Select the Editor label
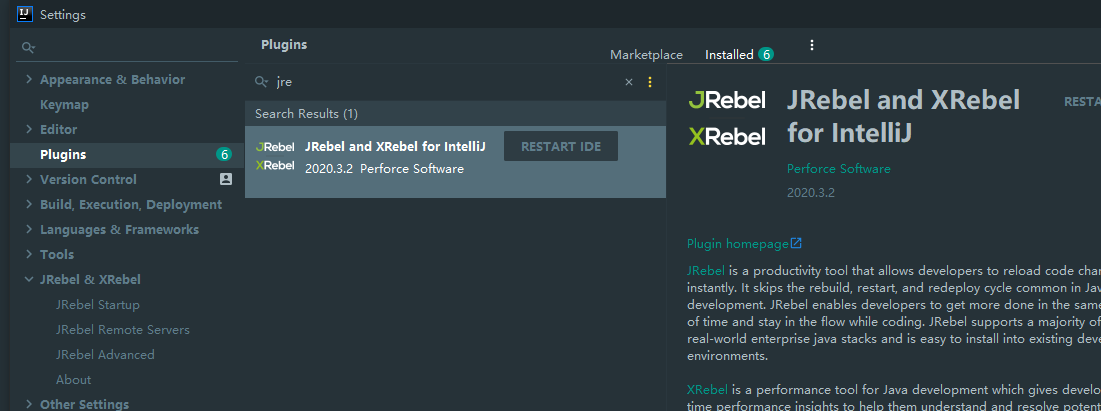Screen dimensions: 1101x411 coord(58,129)
